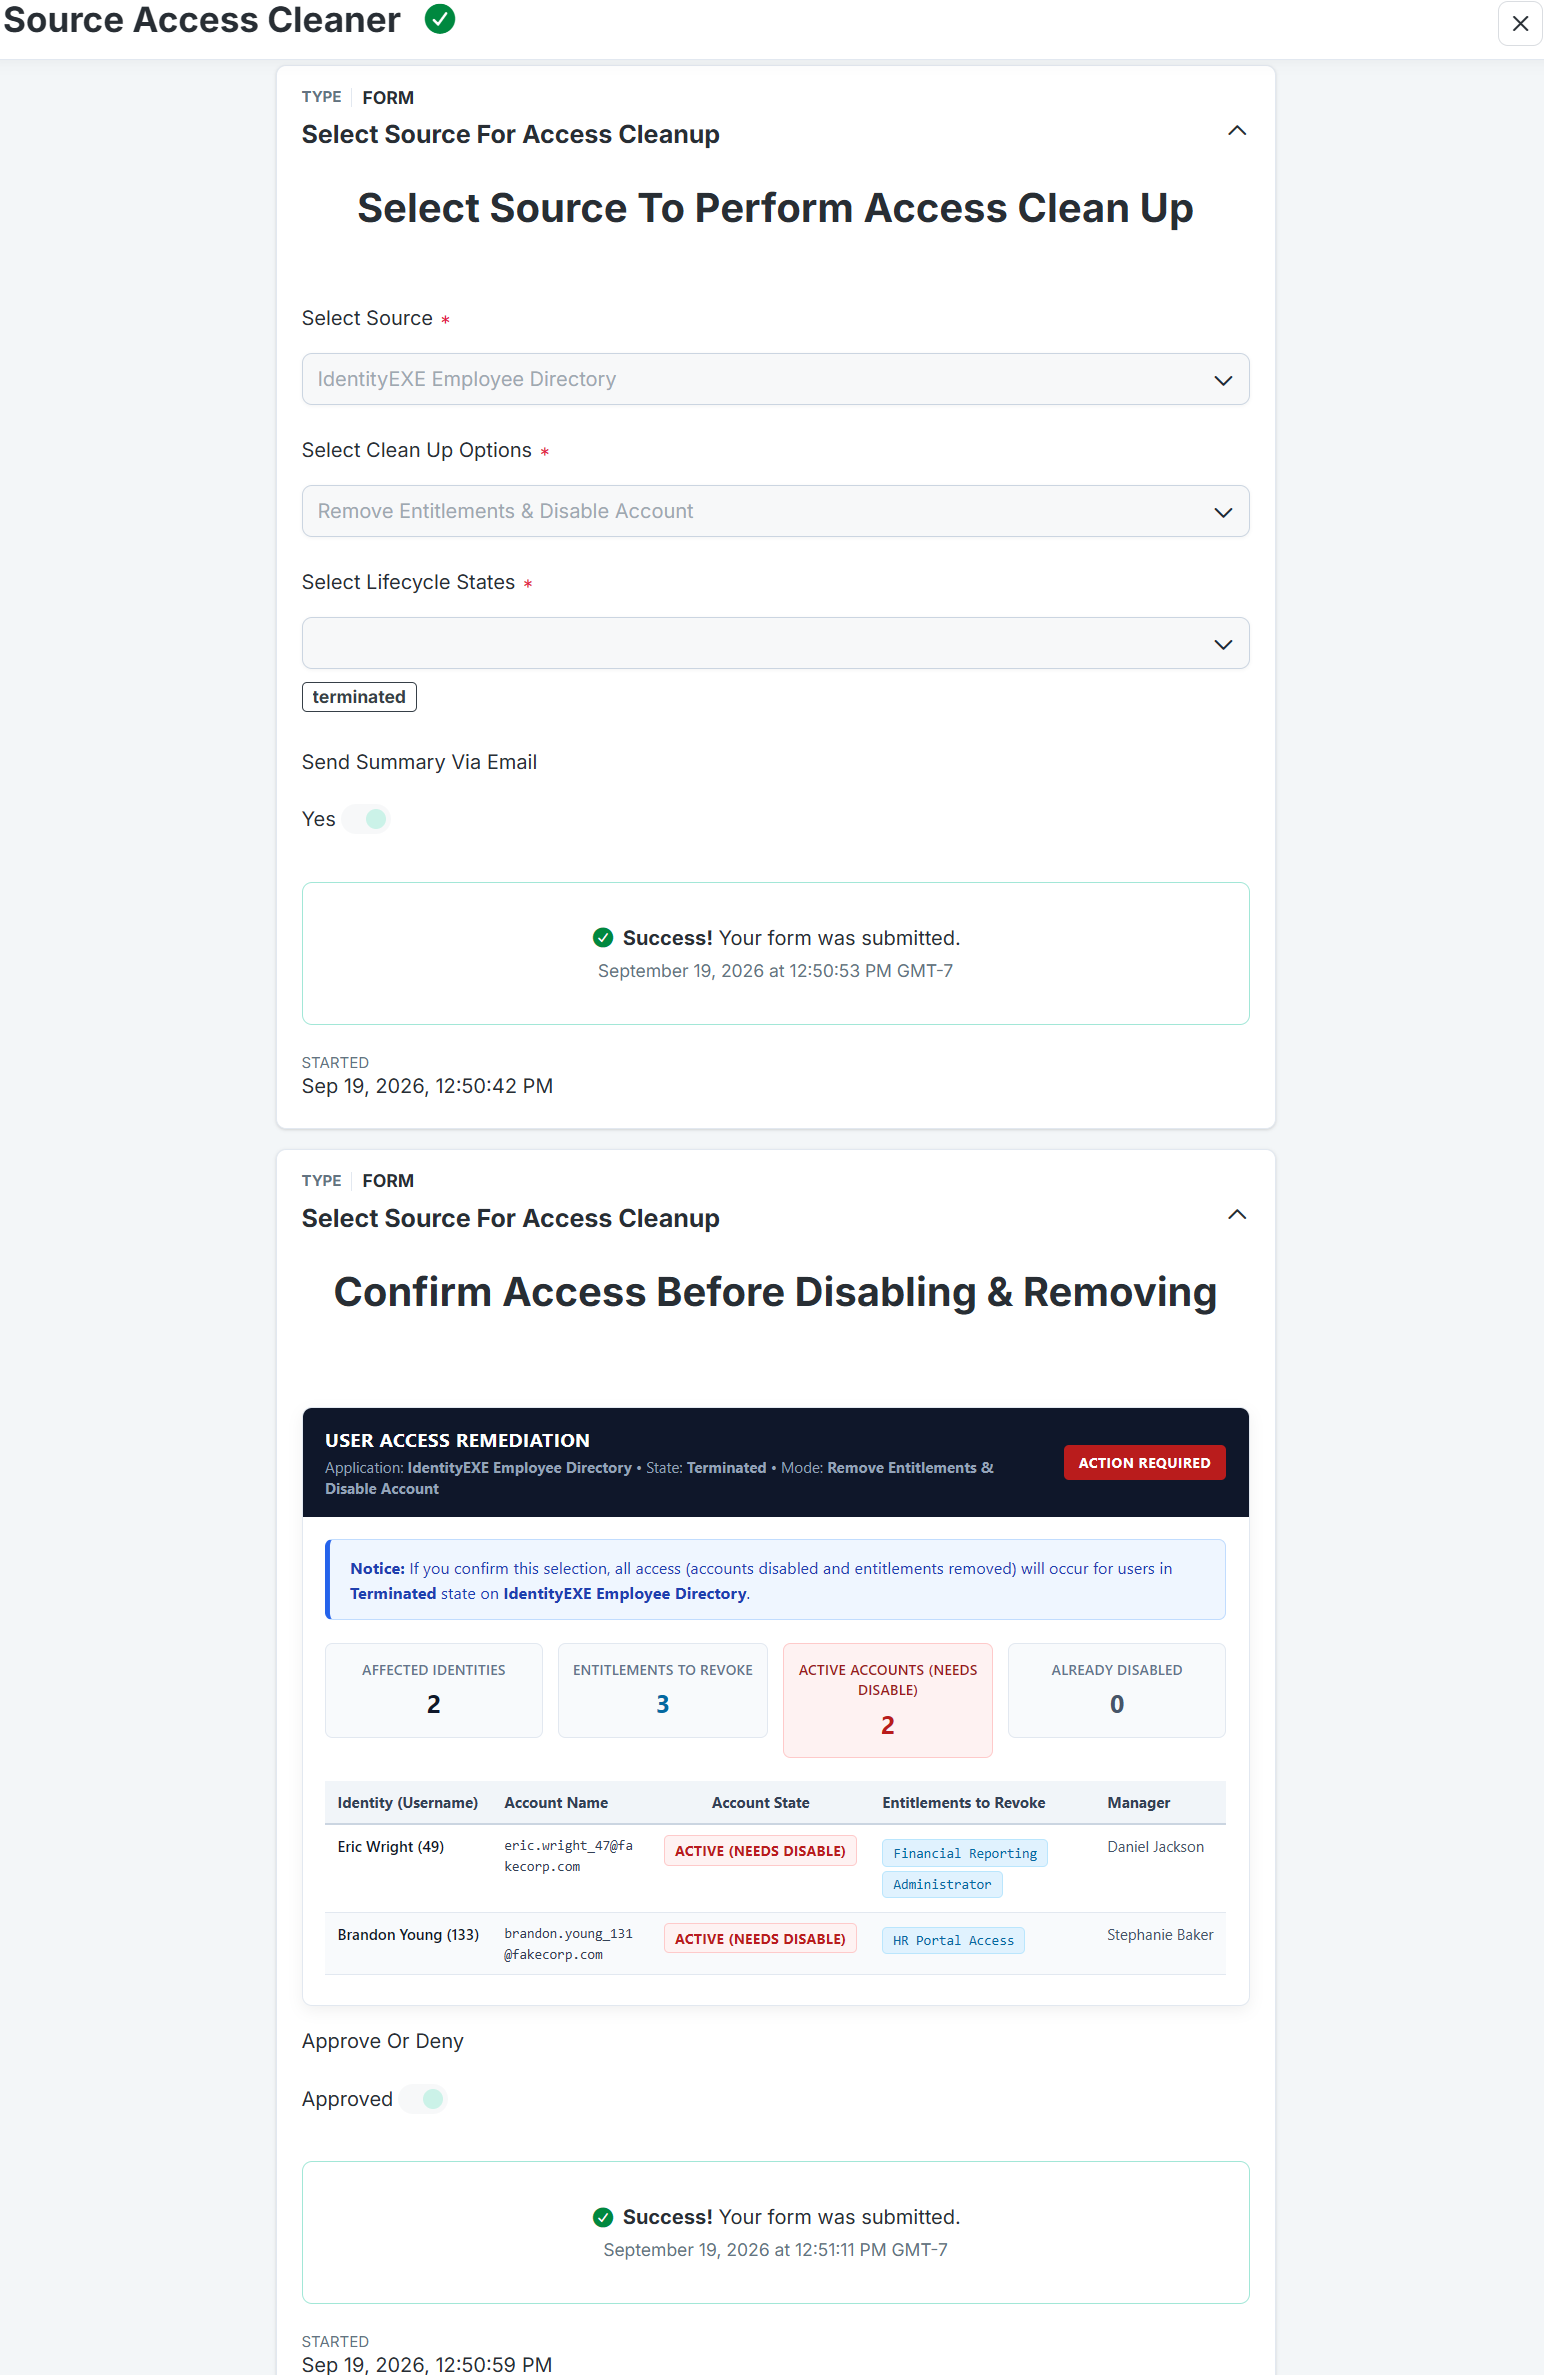Open the Select Clean Up Options dropdown
Viewport: 1544px width, 2375px height.
tap(775, 511)
